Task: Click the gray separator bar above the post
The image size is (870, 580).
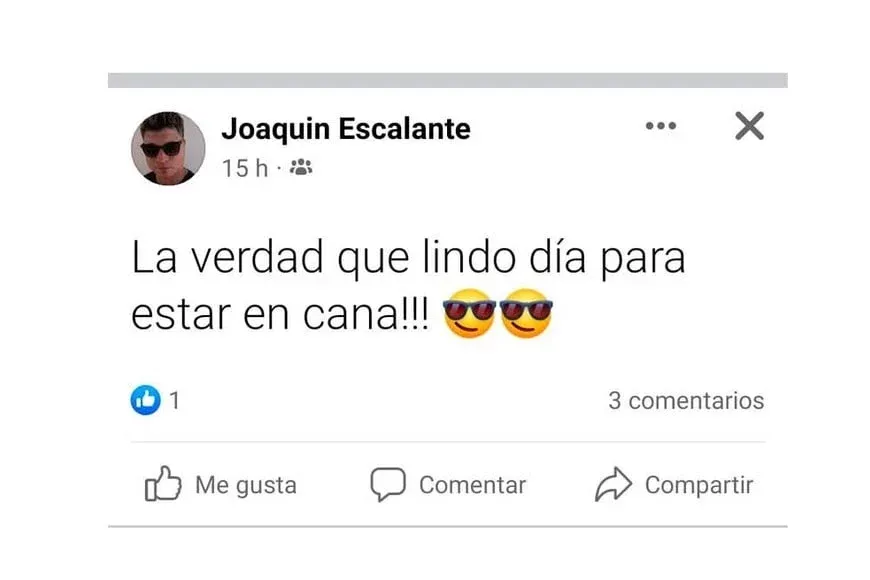Action: 448,80
